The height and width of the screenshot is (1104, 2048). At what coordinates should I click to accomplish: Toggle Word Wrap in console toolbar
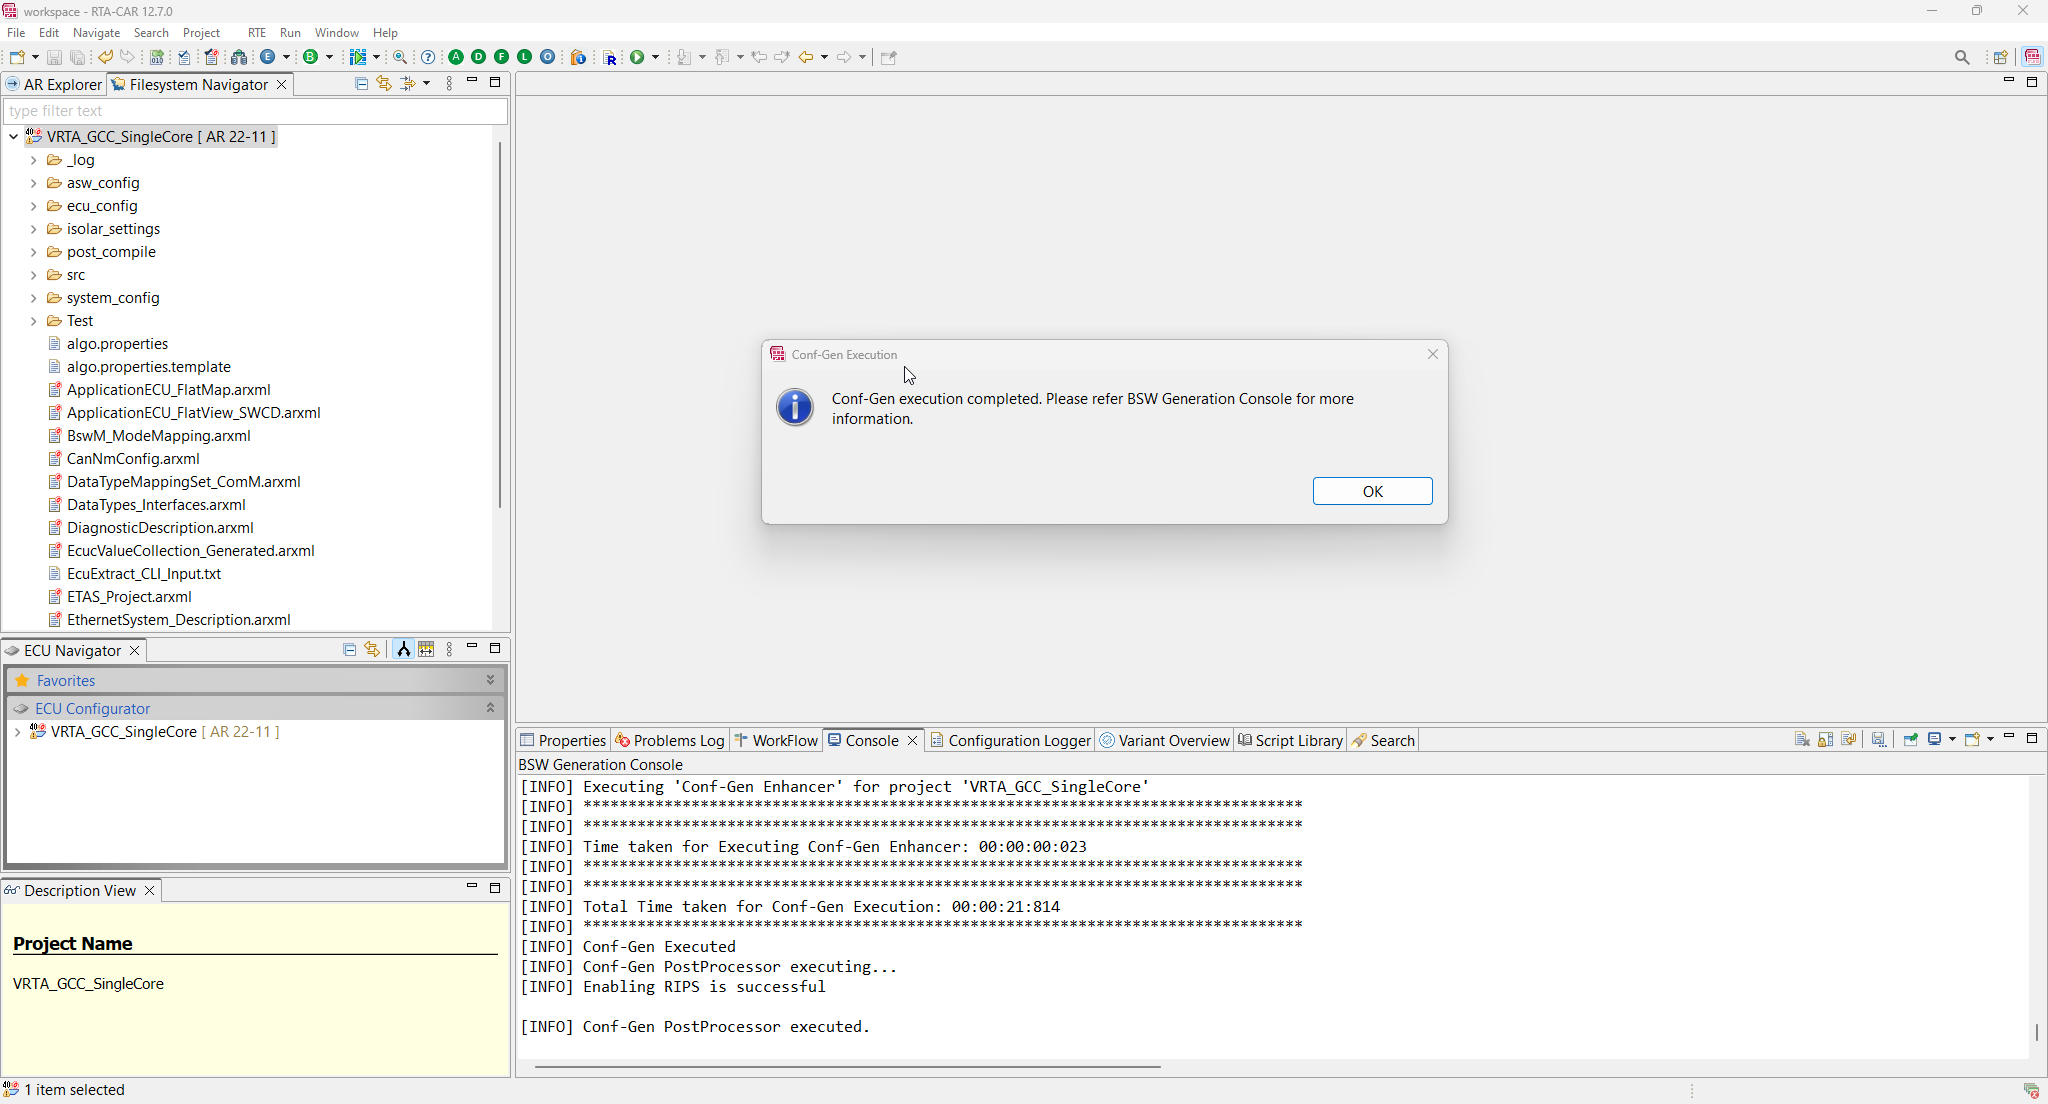point(1848,740)
